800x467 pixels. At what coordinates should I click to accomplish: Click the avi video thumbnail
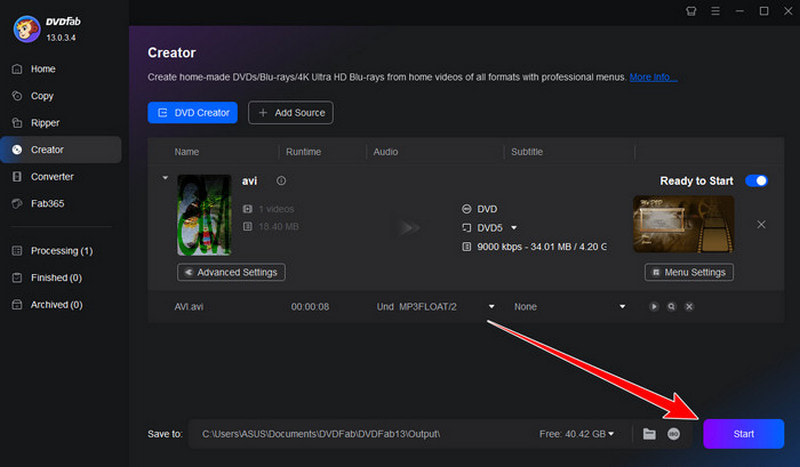point(204,215)
